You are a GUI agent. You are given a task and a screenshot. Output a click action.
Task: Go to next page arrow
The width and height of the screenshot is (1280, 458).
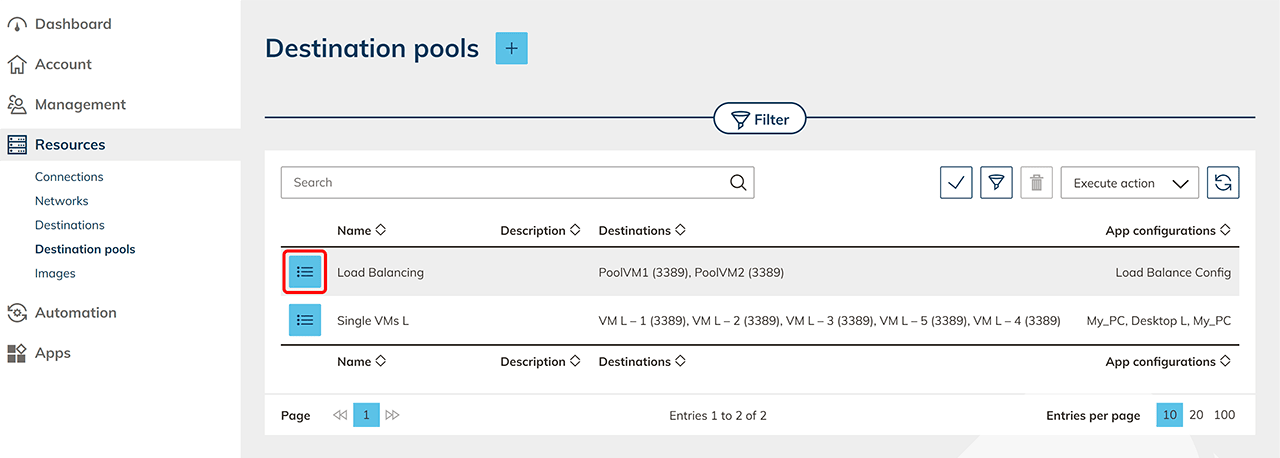click(x=392, y=415)
